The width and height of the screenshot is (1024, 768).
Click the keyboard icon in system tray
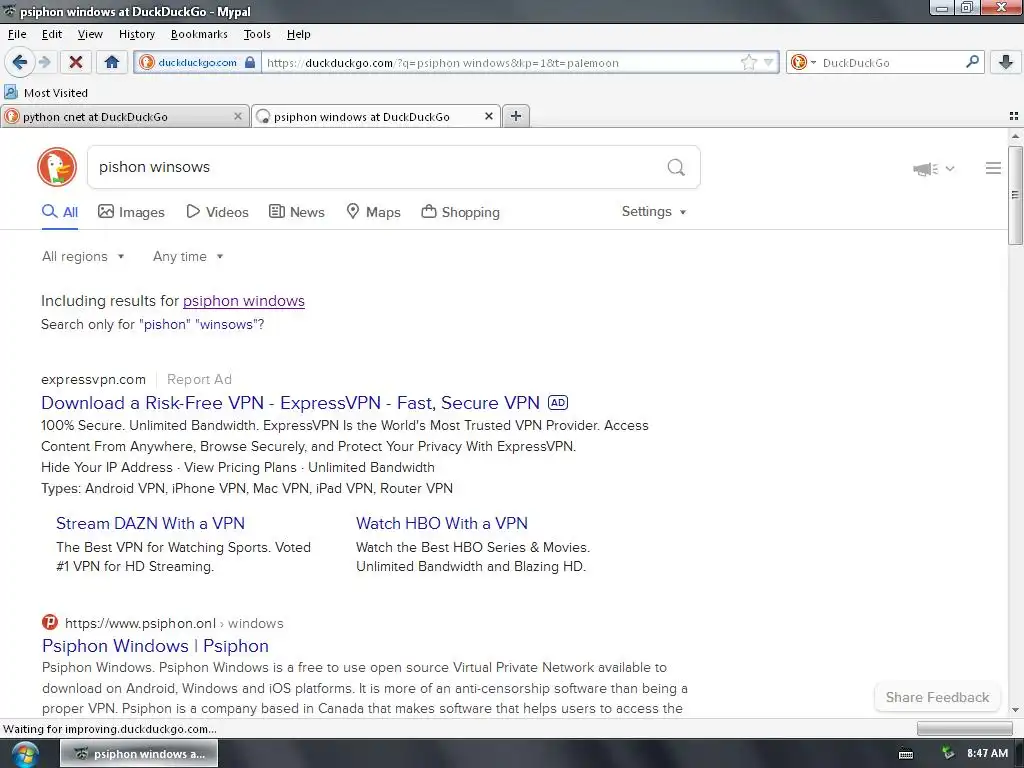[906, 754]
